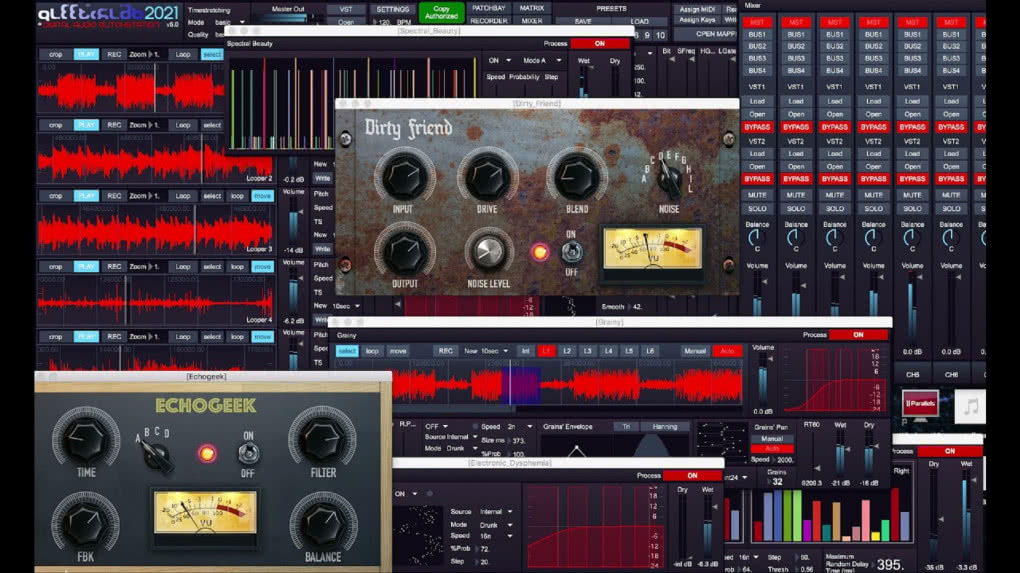Flip the Dirty Friend ON/OFF switch
Image resolution: width=1020 pixels, height=573 pixels.
(571, 252)
